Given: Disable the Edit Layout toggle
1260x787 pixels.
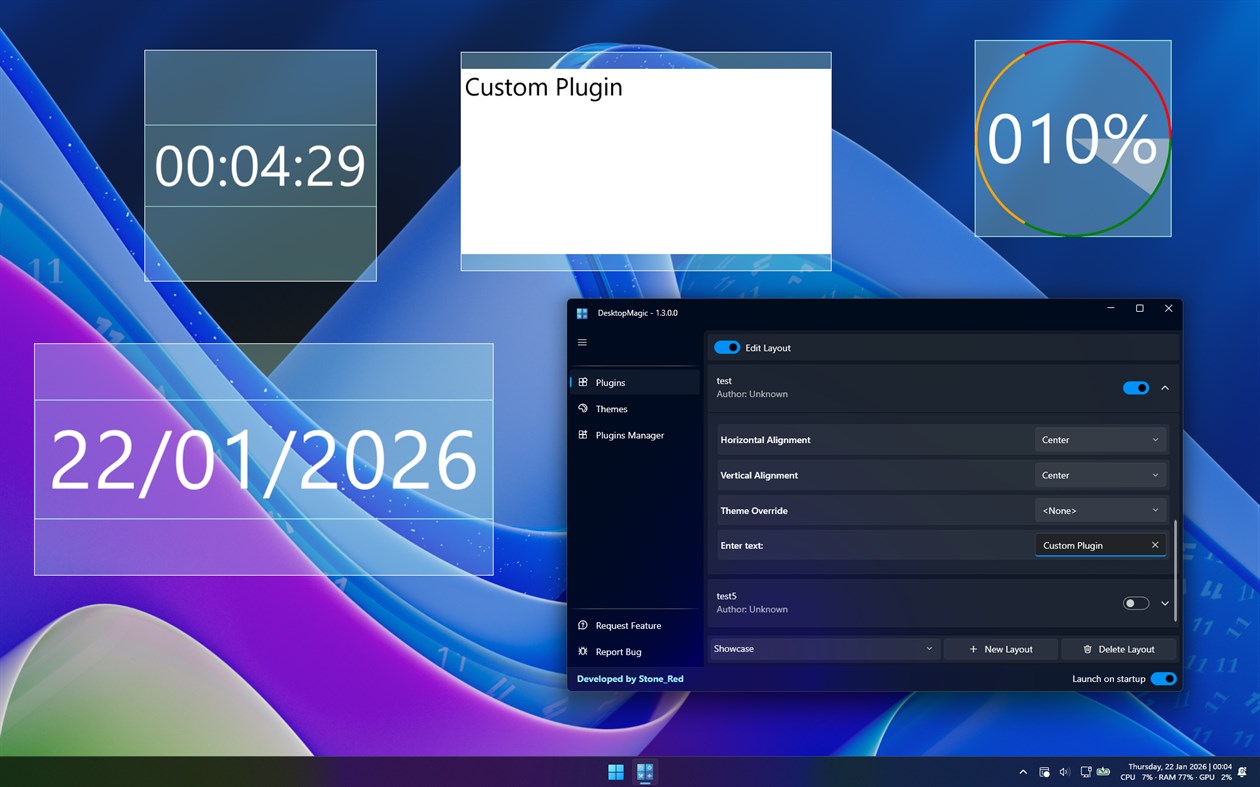Looking at the screenshot, I should point(726,347).
